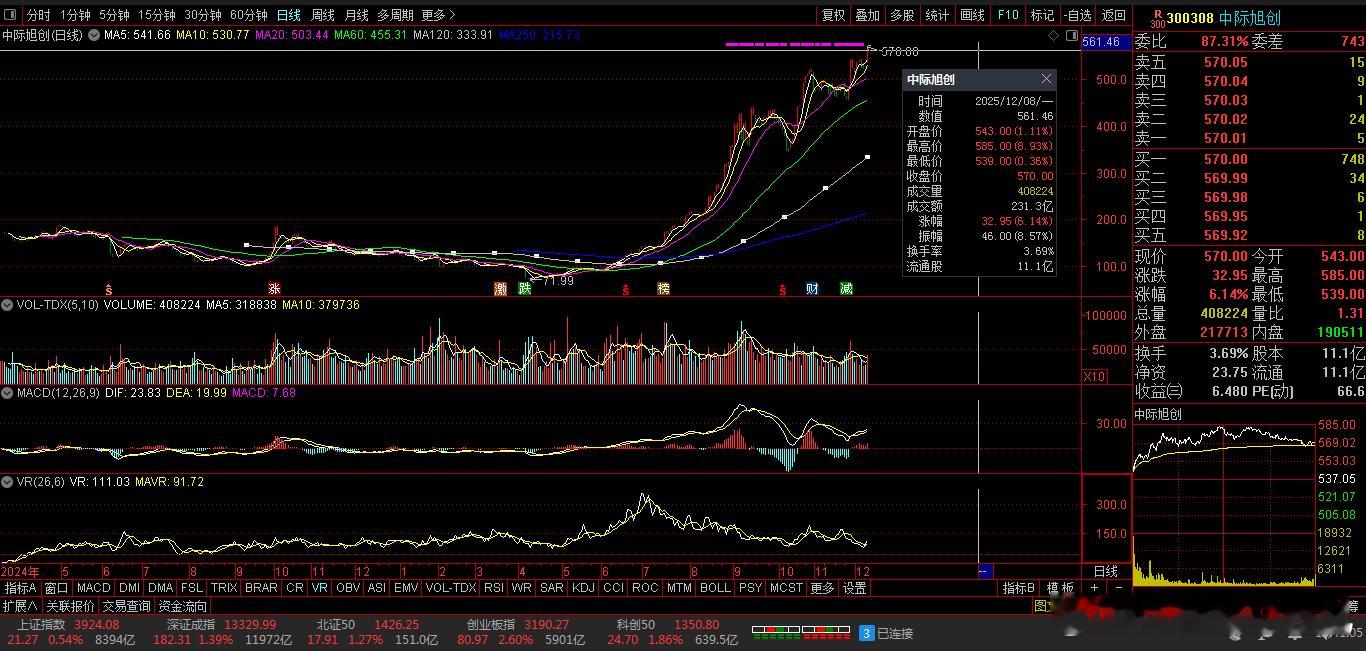The height and width of the screenshot is (651, 1366).
Task: Click the X10 volume scale label
Action: pos(1094,376)
